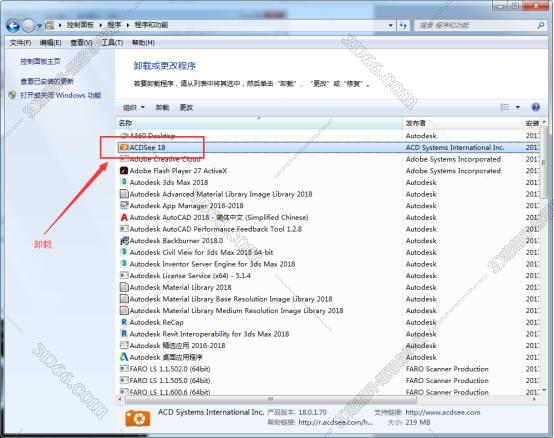Select Autodesk Advanced Material Library Image Library icon
The width and height of the screenshot is (554, 438).
(x=124, y=194)
